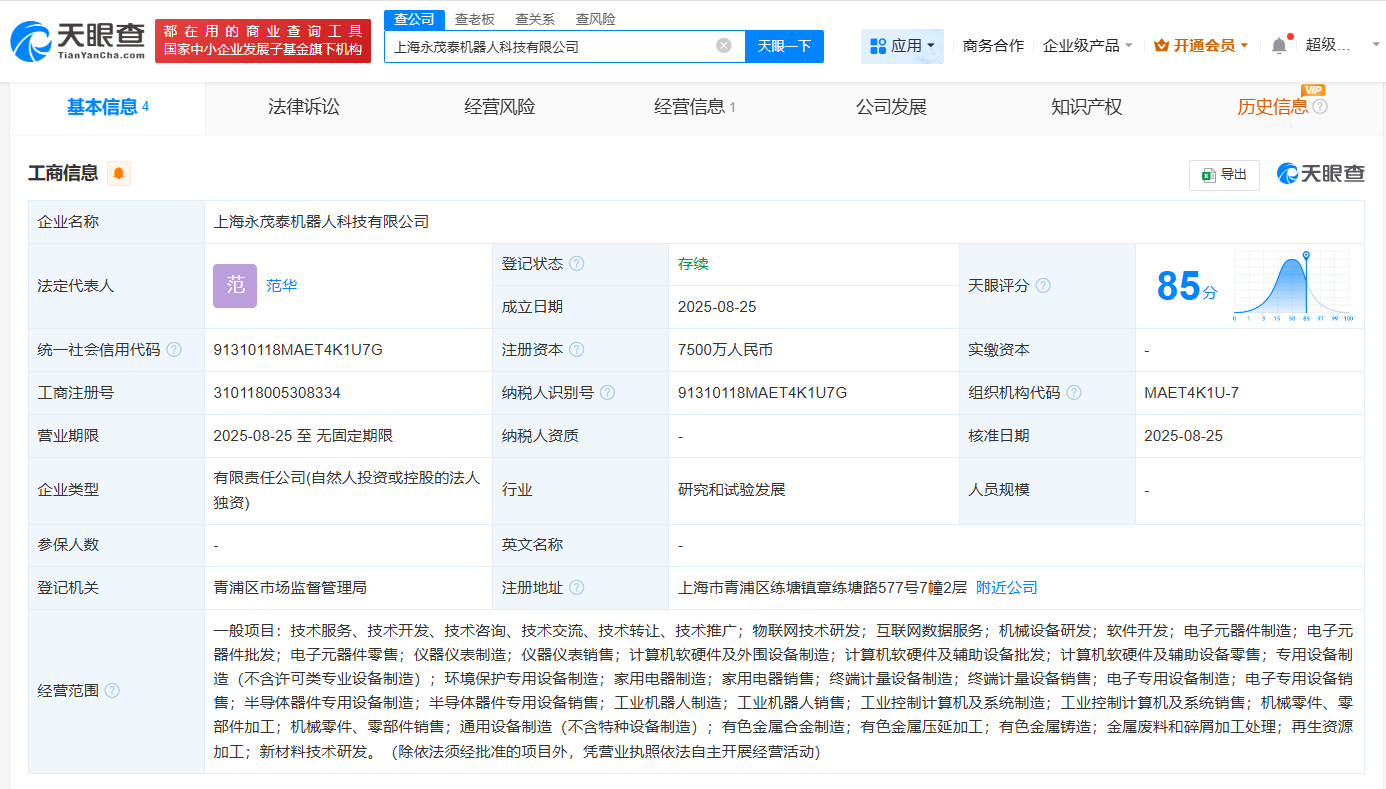1386x789 pixels.
Task: Export data with the 导出 button
Action: point(1224,174)
